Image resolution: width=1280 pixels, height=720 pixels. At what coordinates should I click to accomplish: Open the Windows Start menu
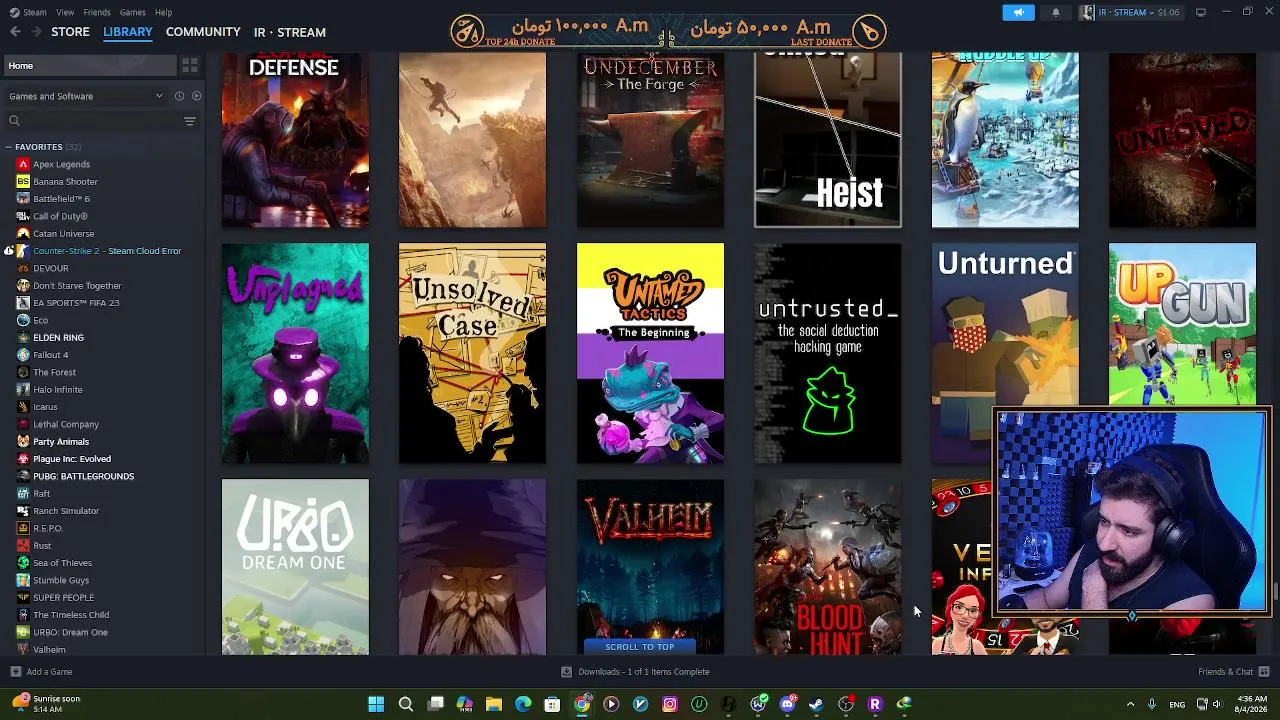(x=376, y=704)
